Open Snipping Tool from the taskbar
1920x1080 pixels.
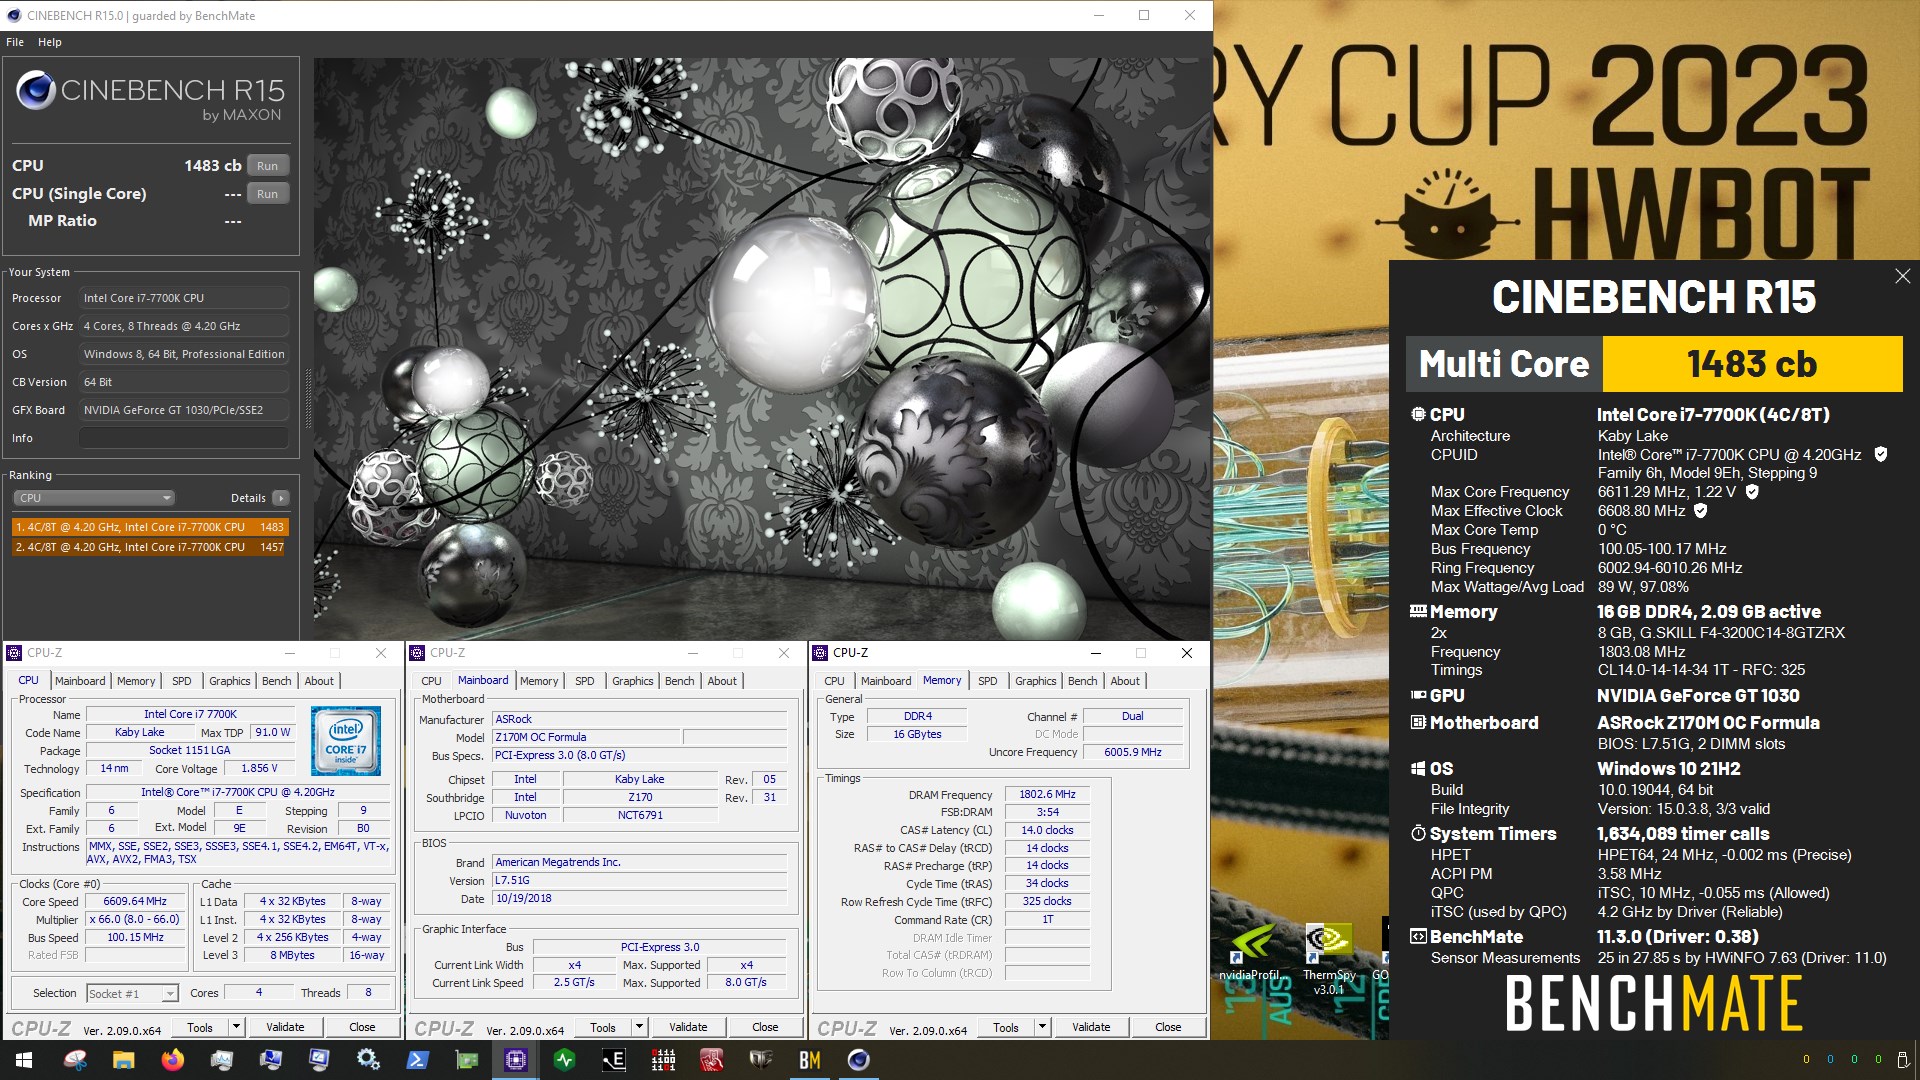[75, 1060]
